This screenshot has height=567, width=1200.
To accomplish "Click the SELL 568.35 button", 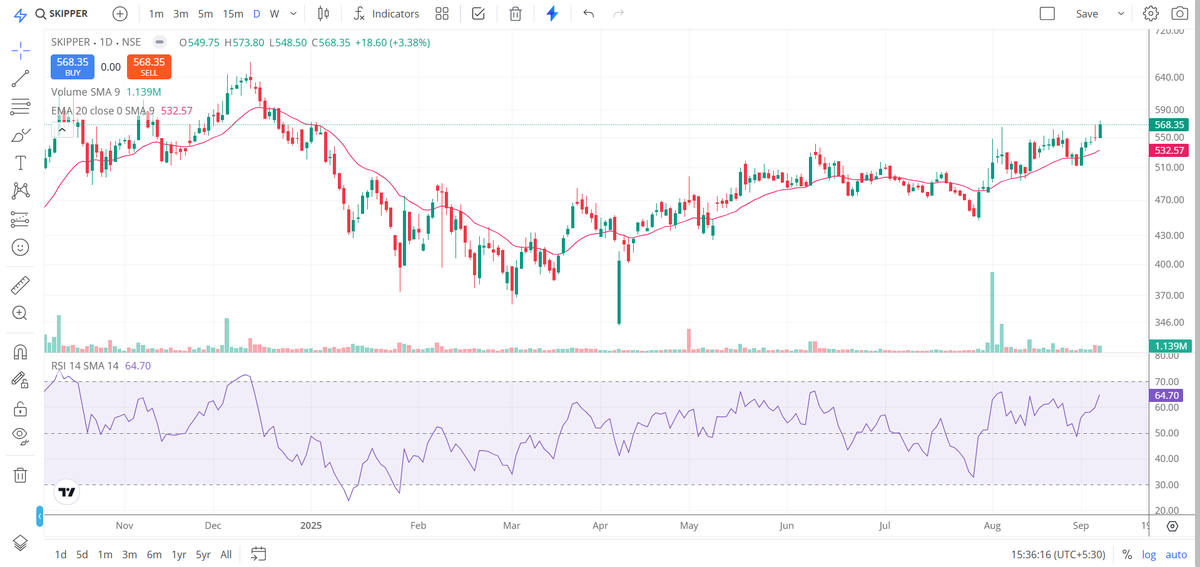I will pyautogui.click(x=149, y=66).
